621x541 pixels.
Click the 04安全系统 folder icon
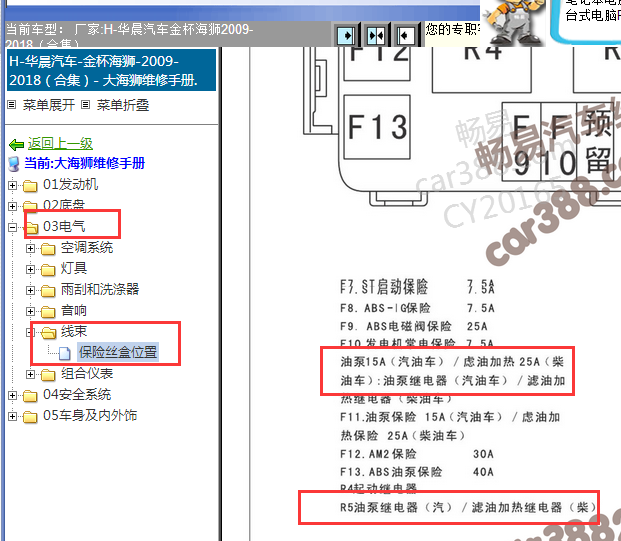[30, 395]
